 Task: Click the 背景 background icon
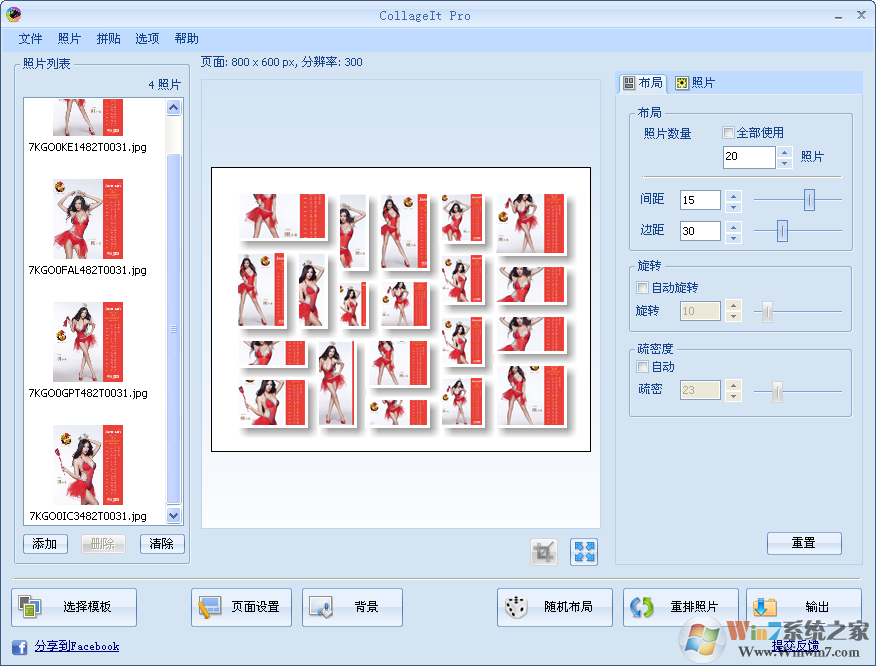[x=321, y=606]
